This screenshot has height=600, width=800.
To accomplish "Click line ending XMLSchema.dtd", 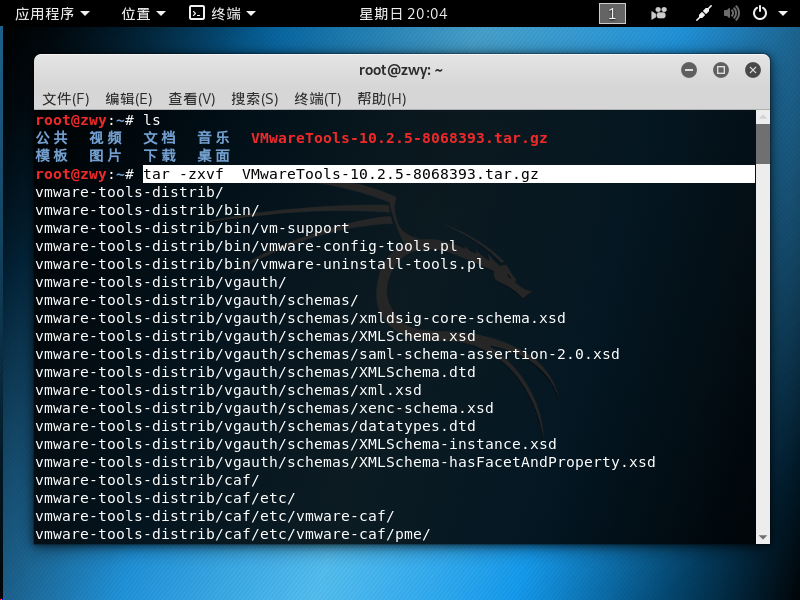I will point(256,372).
